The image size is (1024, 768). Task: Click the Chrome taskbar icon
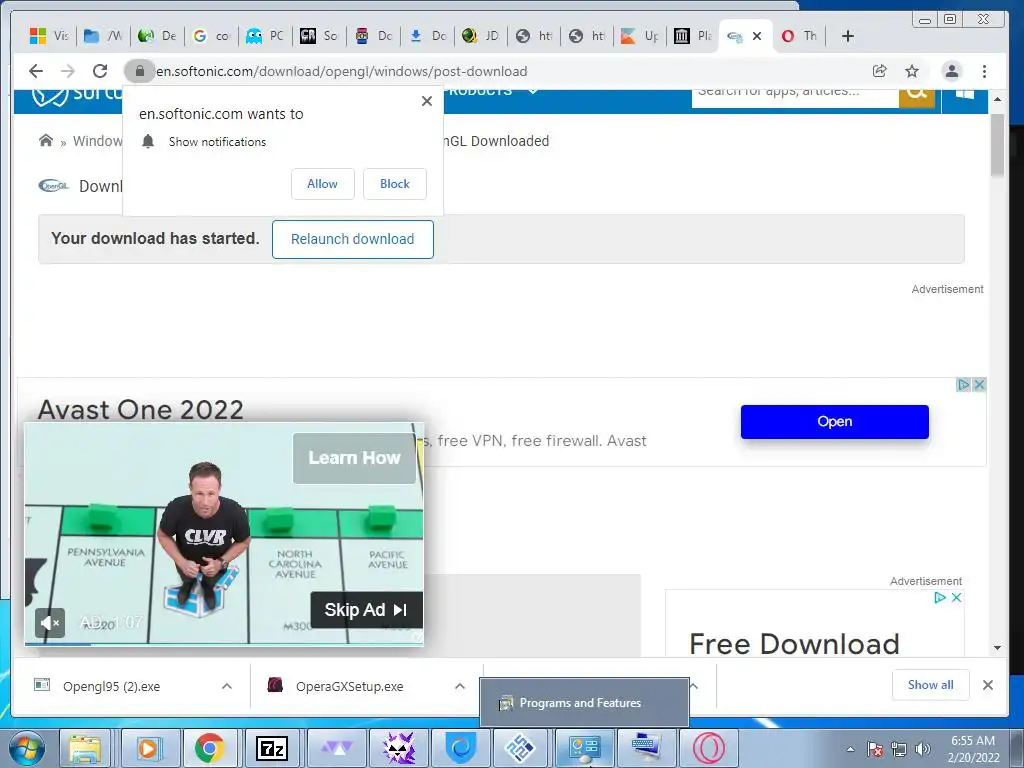(210, 748)
